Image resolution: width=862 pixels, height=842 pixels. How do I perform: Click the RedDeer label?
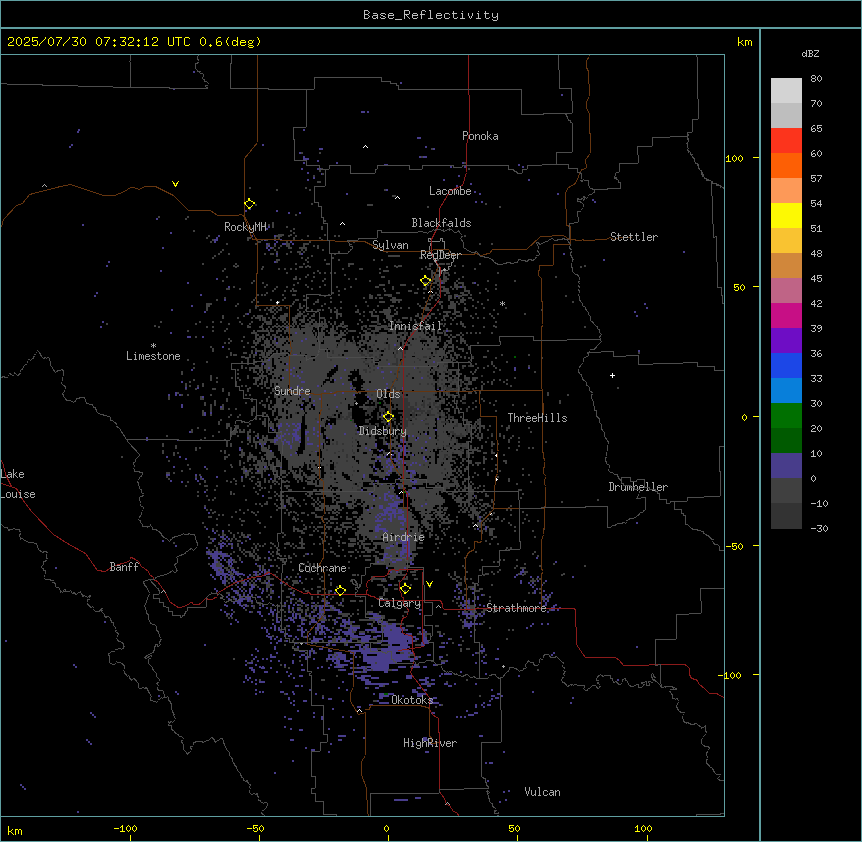tap(440, 255)
